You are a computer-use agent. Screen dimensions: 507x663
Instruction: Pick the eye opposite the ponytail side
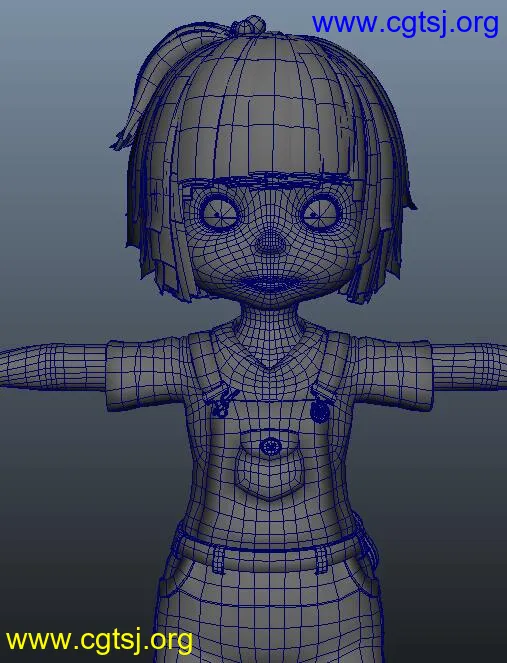320,212
